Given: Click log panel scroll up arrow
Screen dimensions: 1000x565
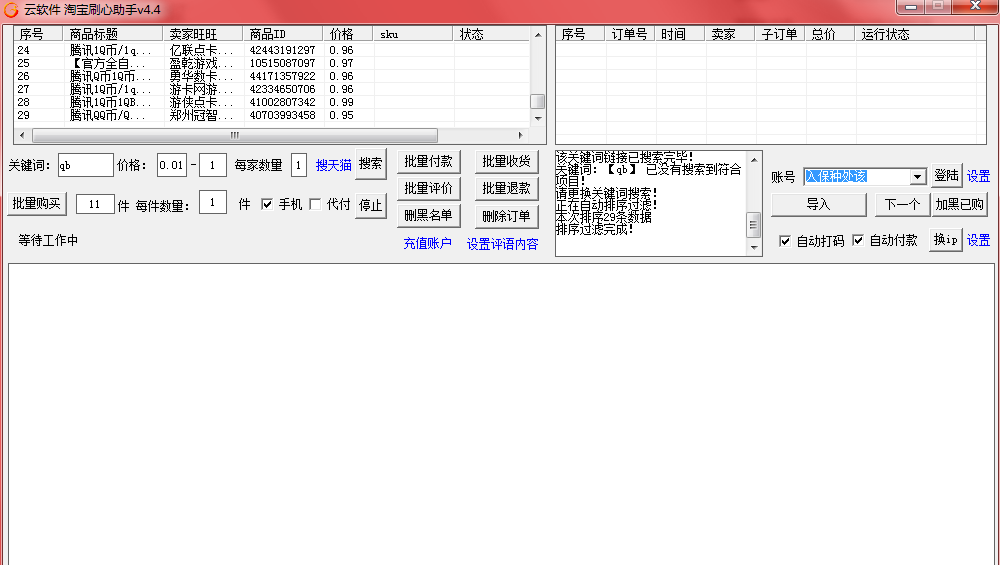Looking at the screenshot, I should (x=754, y=159).
